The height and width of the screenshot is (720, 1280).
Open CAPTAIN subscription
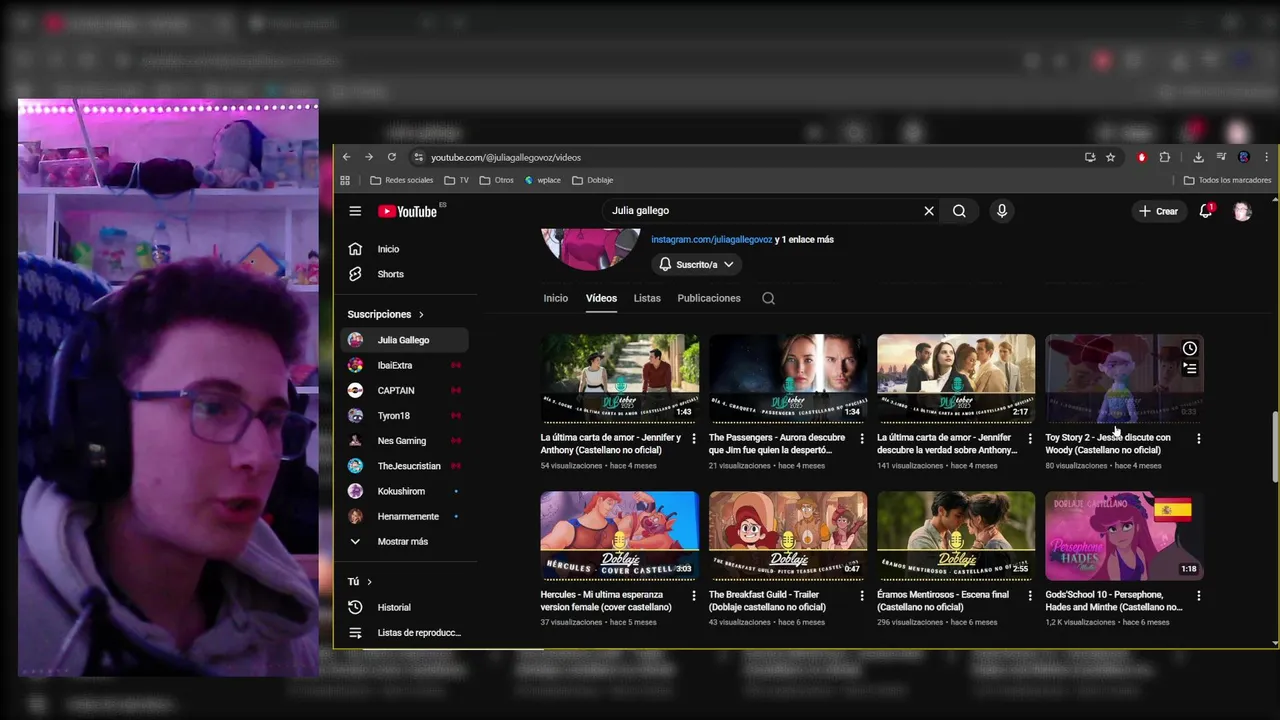pyautogui.click(x=404, y=390)
